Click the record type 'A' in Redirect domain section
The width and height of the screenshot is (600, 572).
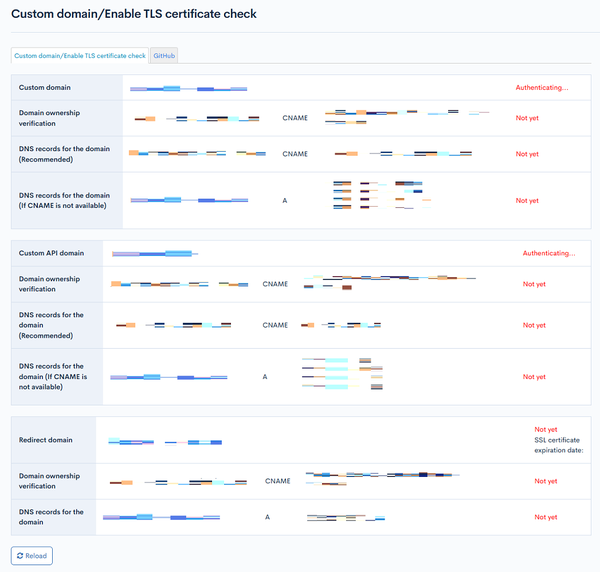click(267, 517)
